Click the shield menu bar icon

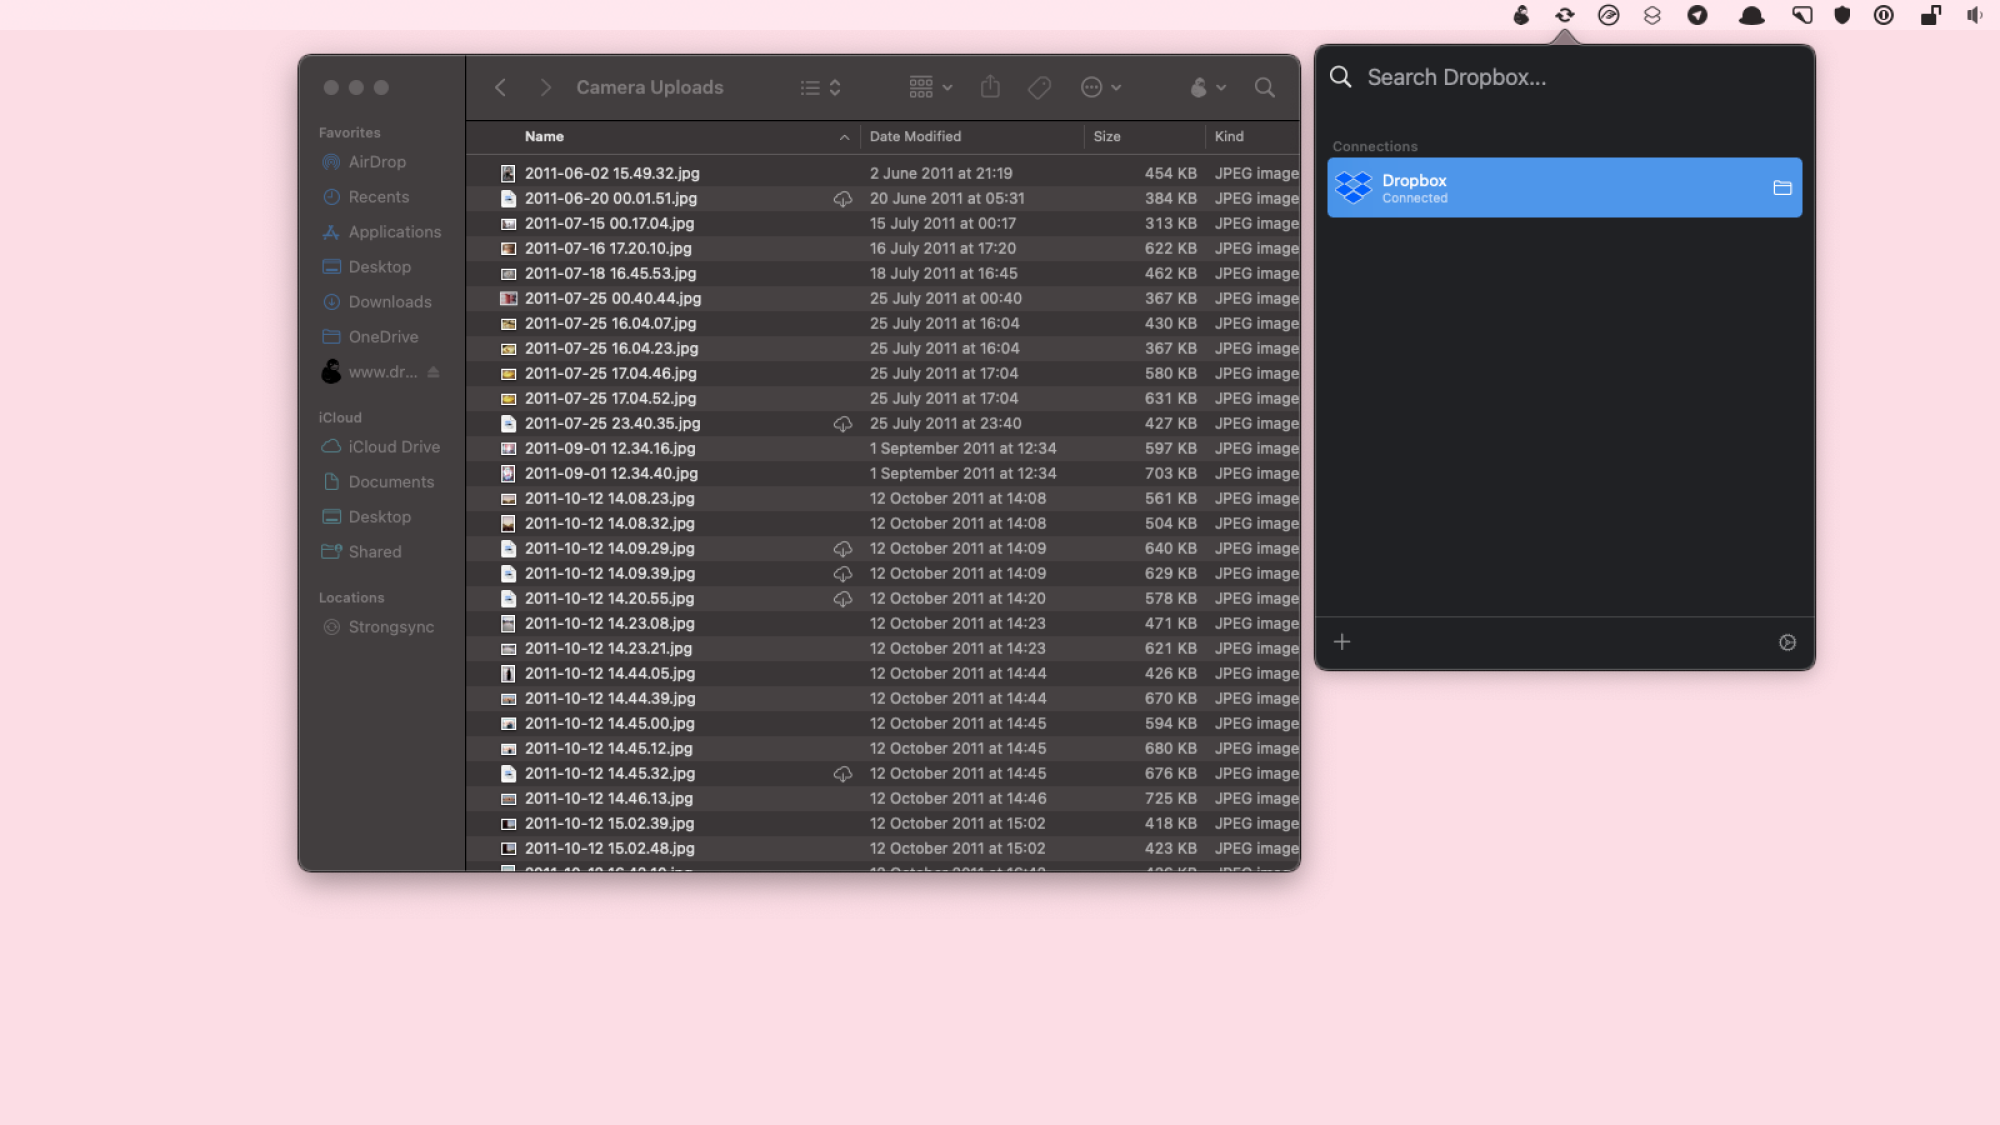(1841, 15)
